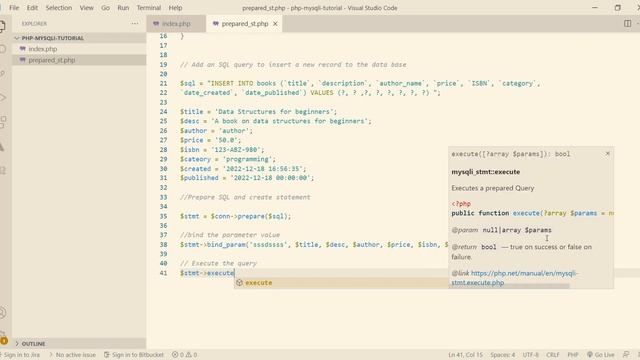Click the $author variable on line 26
Image resolution: width=640 pixels, height=360 pixels.
click(x=193, y=131)
